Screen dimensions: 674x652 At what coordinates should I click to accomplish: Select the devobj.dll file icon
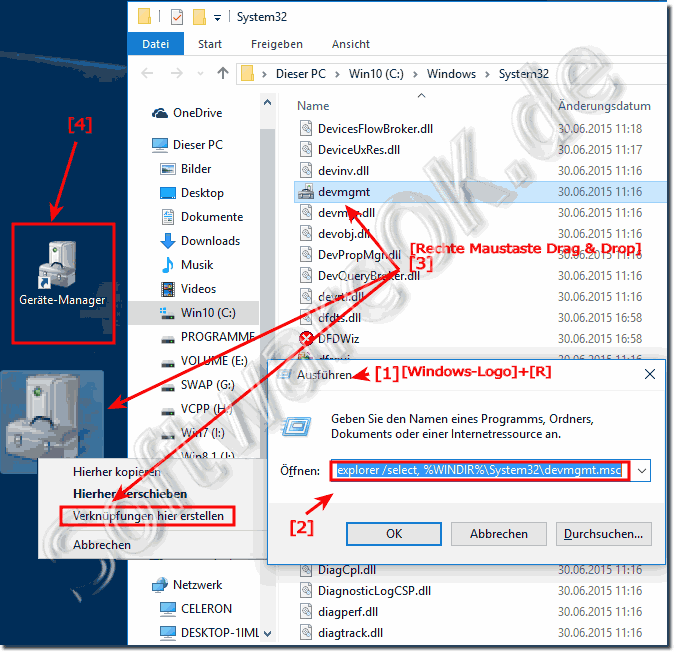click(306, 234)
